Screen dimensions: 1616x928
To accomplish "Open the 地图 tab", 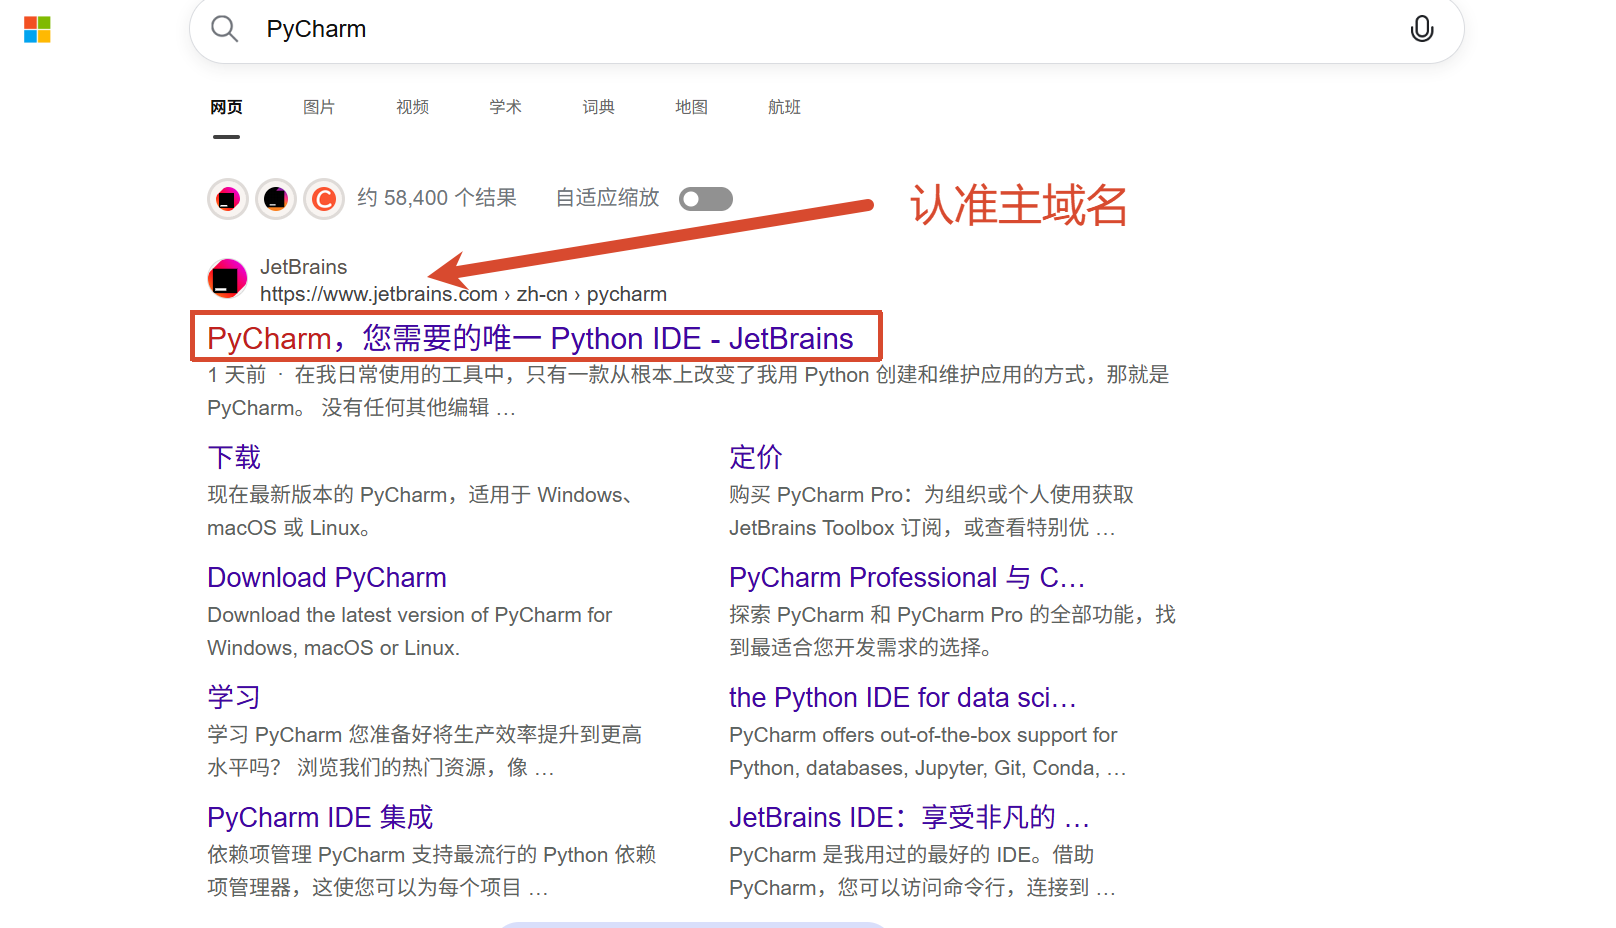I will (691, 107).
